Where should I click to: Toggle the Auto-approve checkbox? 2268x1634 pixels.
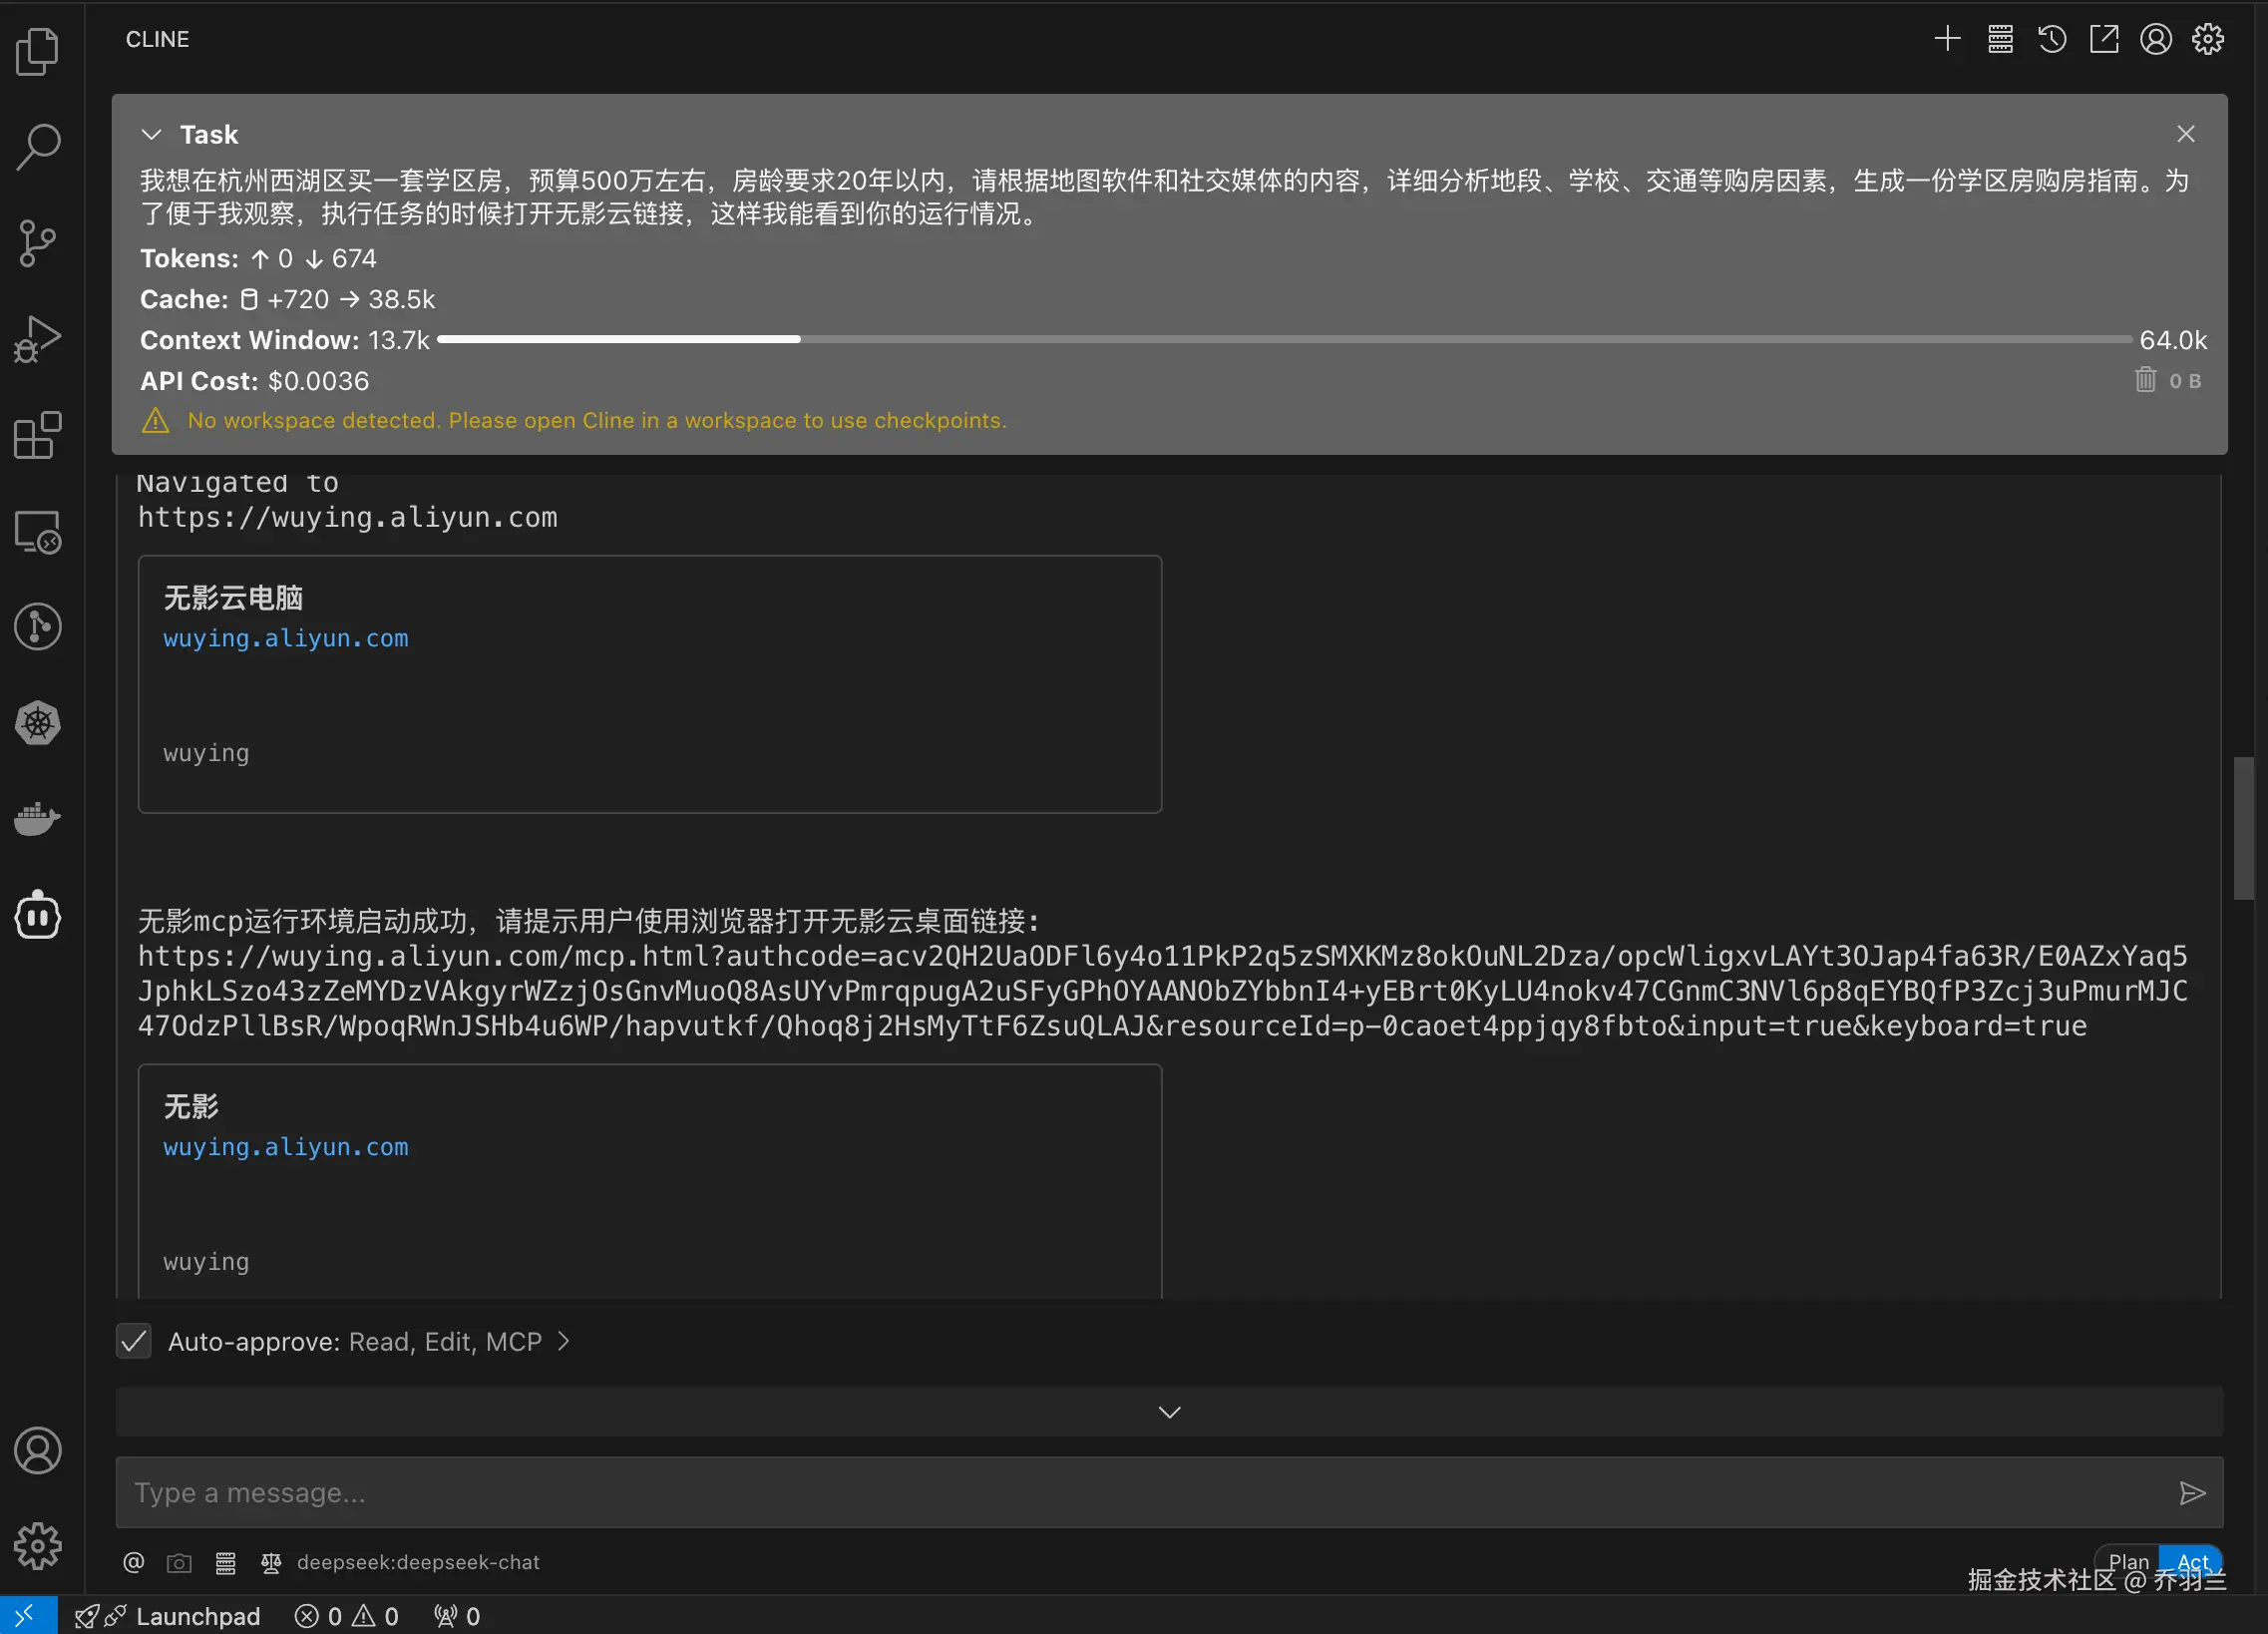(x=134, y=1341)
